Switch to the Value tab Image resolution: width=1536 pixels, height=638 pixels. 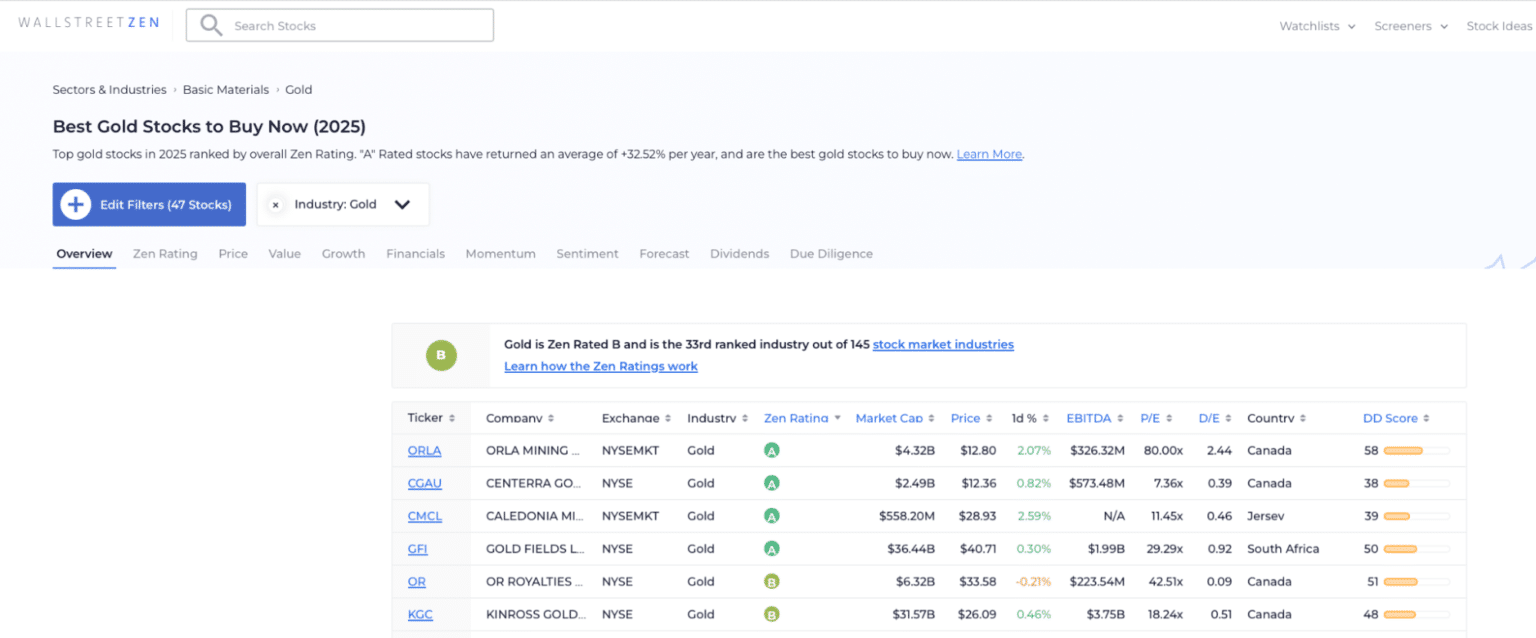(x=284, y=254)
